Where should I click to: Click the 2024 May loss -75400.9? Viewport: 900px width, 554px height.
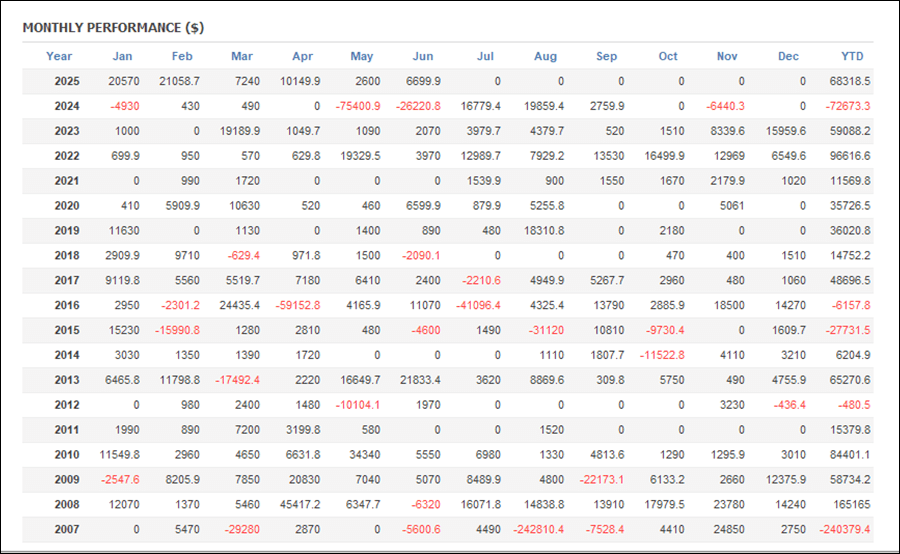358,106
